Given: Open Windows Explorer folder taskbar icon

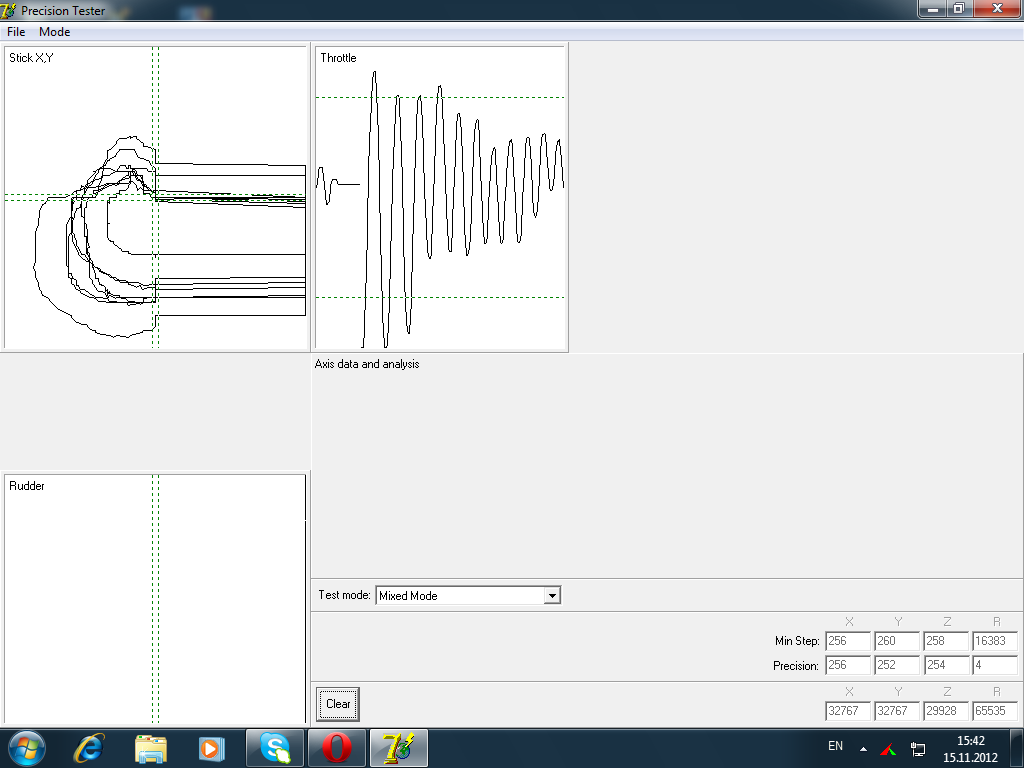Looking at the screenshot, I should 151,748.
